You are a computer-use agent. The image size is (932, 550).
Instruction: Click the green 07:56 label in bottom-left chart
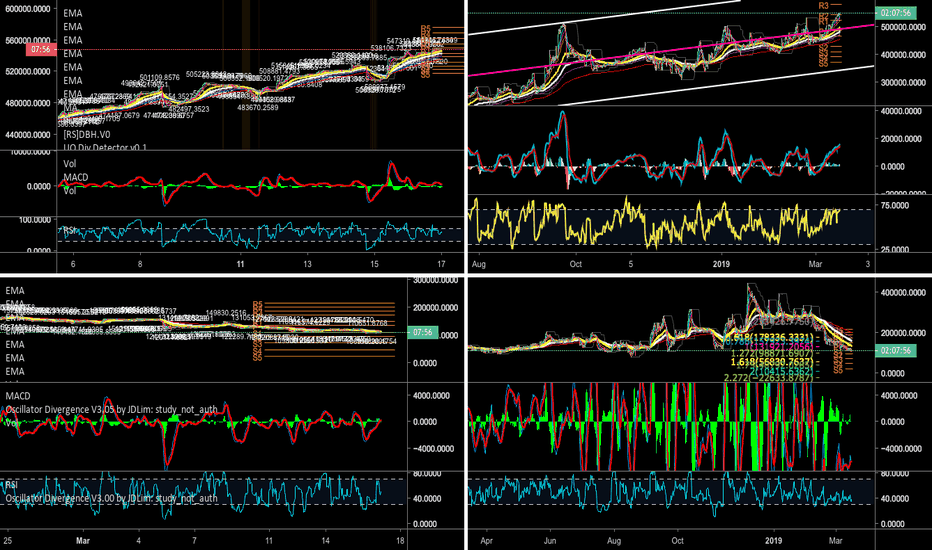click(x=422, y=332)
